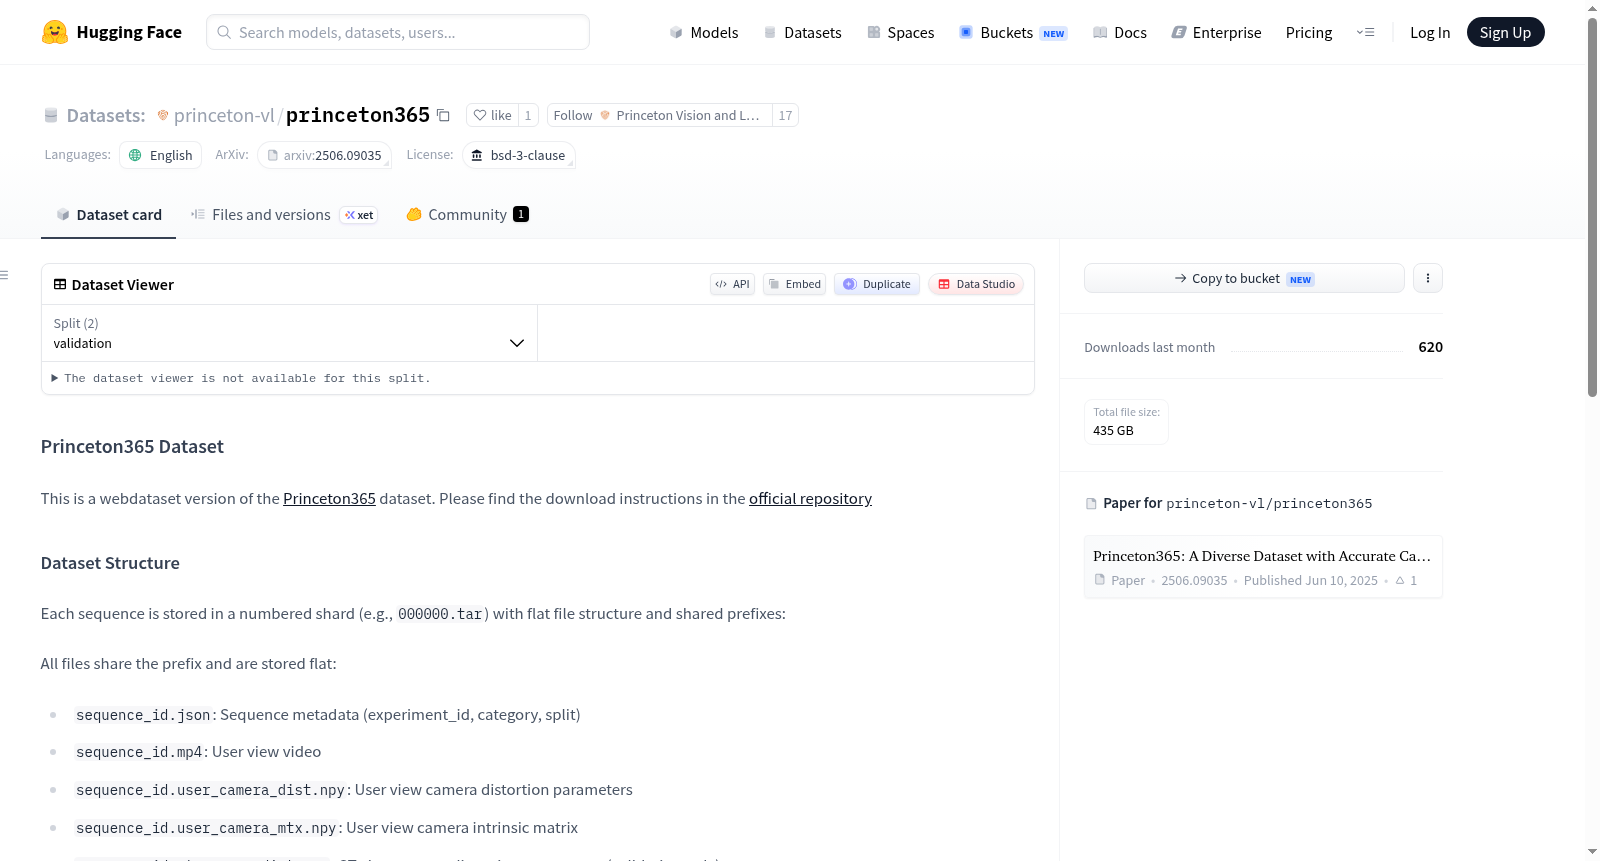Click the page vertical scrollbar
Screen dimensions: 1600x861
tap(1592, 207)
